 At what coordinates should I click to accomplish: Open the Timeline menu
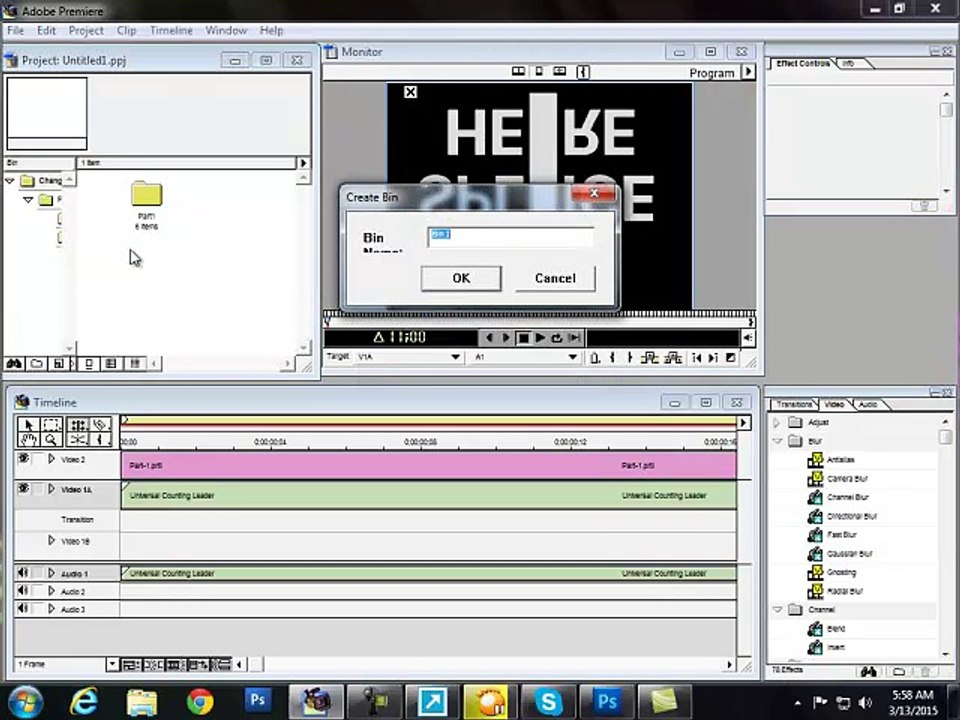(171, 30)
